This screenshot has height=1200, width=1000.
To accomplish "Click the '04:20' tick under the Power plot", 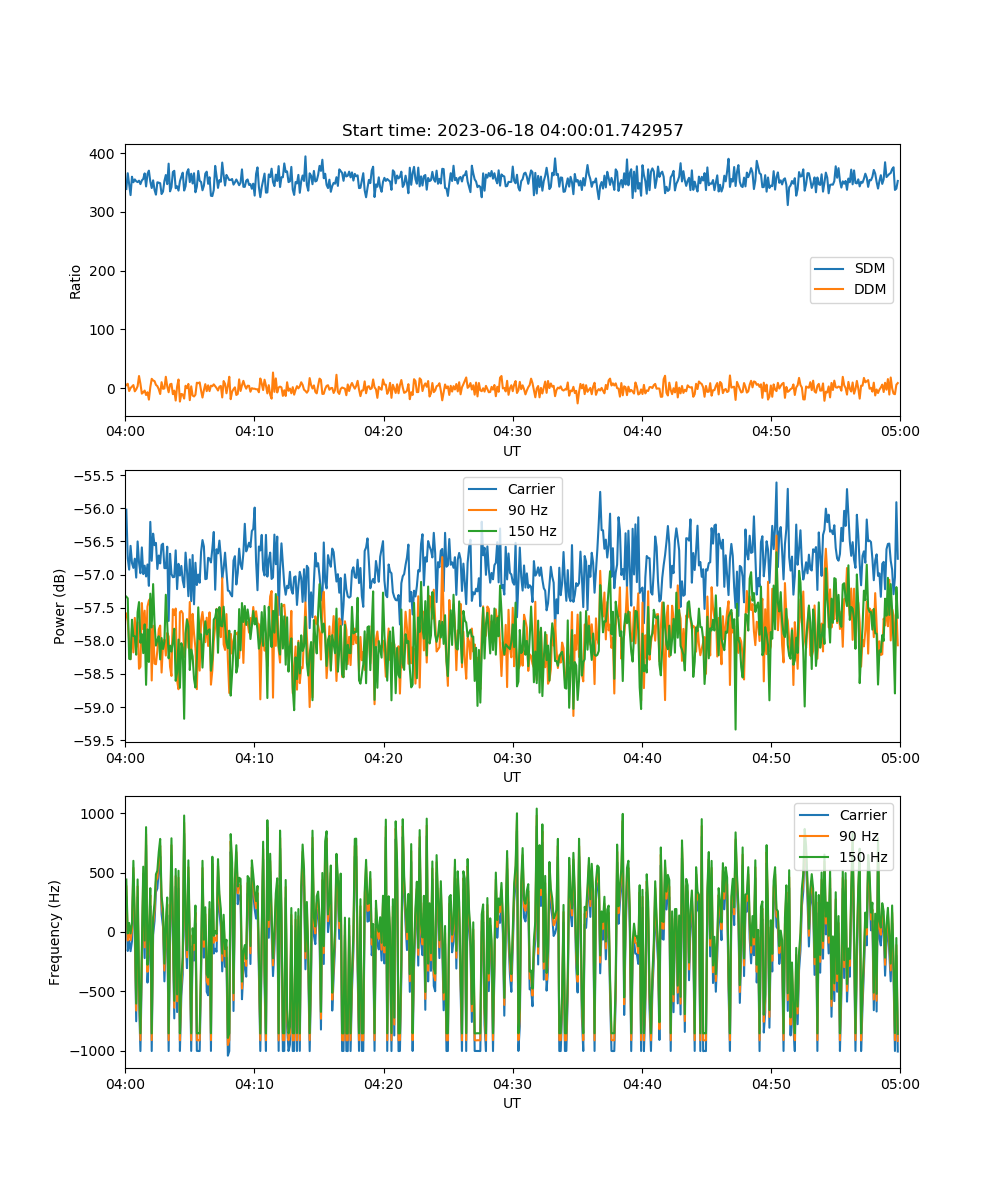I will 383,758.
